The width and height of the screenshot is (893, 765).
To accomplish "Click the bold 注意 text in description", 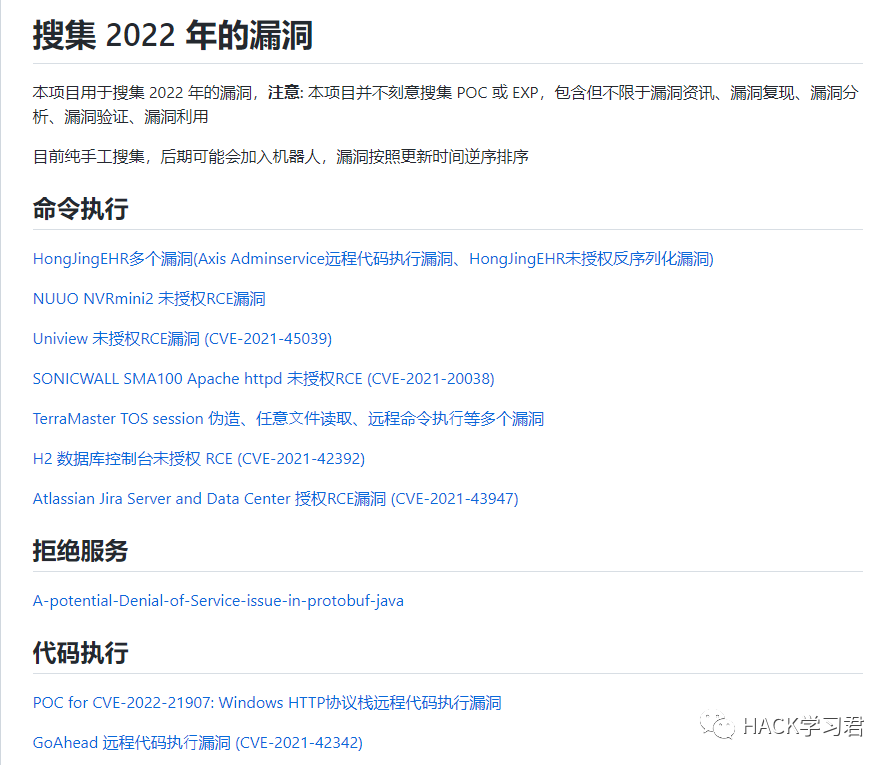I will [285, 93].
